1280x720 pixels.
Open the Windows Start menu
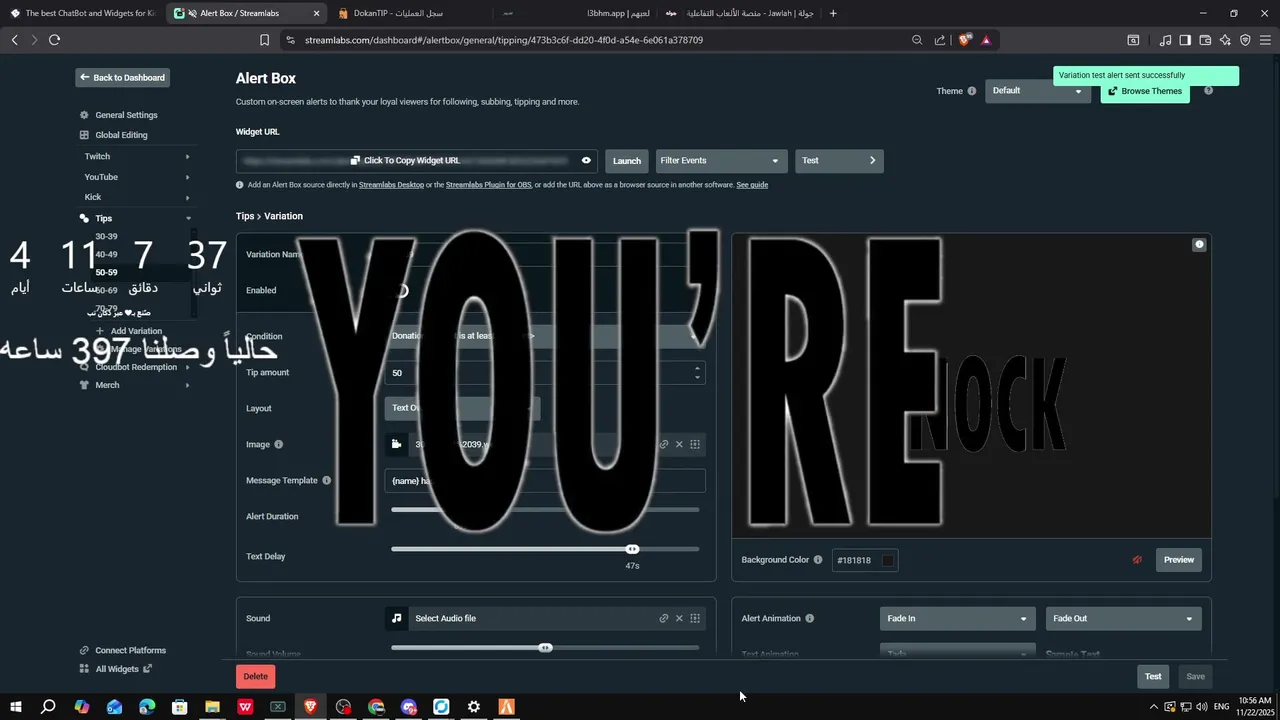[x=16, y=707]
